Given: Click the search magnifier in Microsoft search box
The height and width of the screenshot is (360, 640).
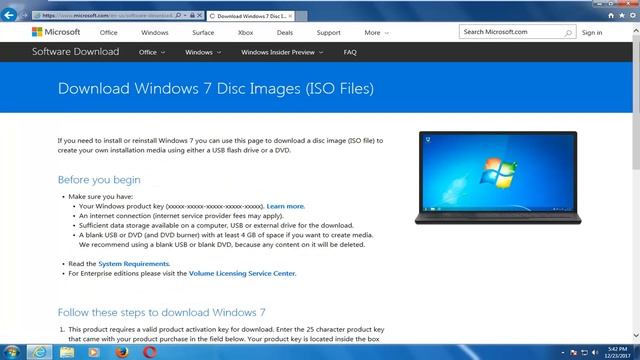Looking at the screenshot, I should click(568, 33).
